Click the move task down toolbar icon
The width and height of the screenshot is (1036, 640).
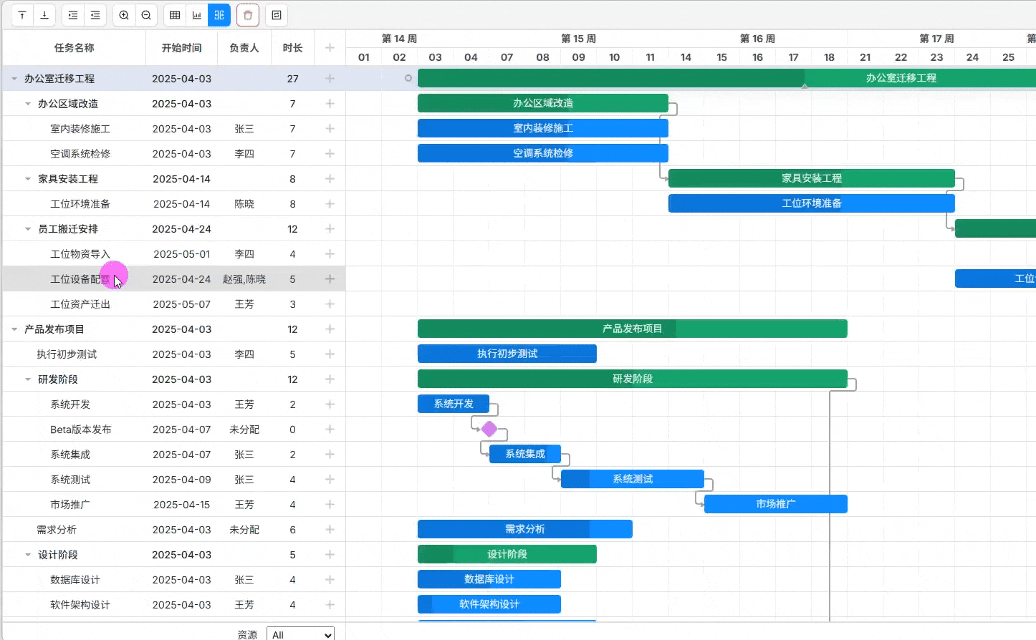coord(44,15)
